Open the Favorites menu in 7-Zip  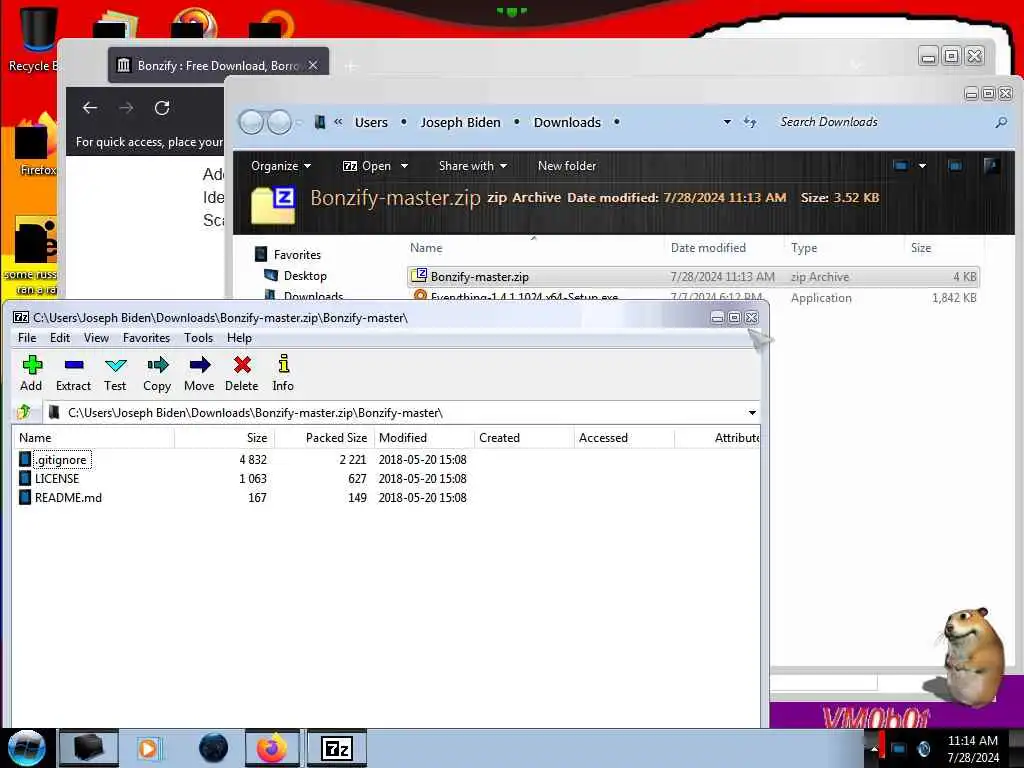tap(146, 338)
